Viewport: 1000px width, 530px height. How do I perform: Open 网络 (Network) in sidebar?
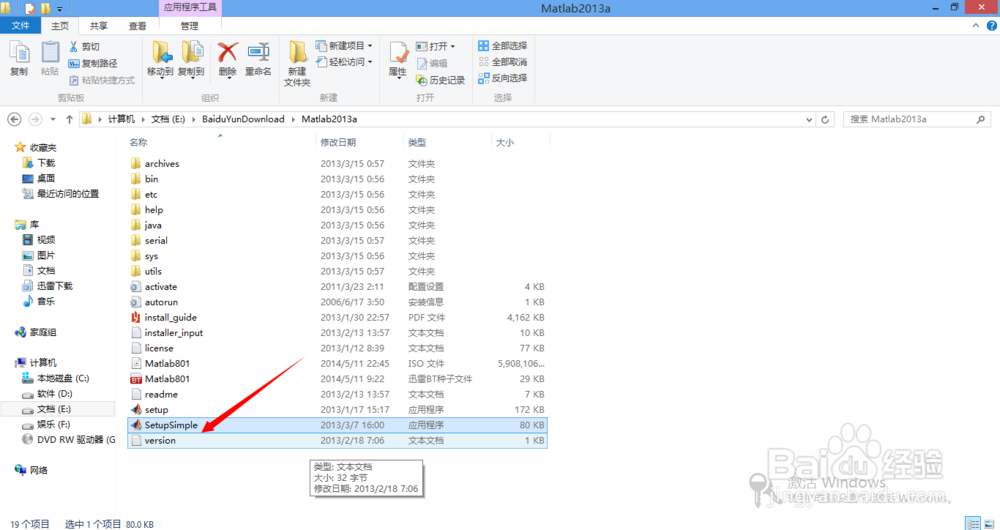pyautogui.click(x=38, y=470)
